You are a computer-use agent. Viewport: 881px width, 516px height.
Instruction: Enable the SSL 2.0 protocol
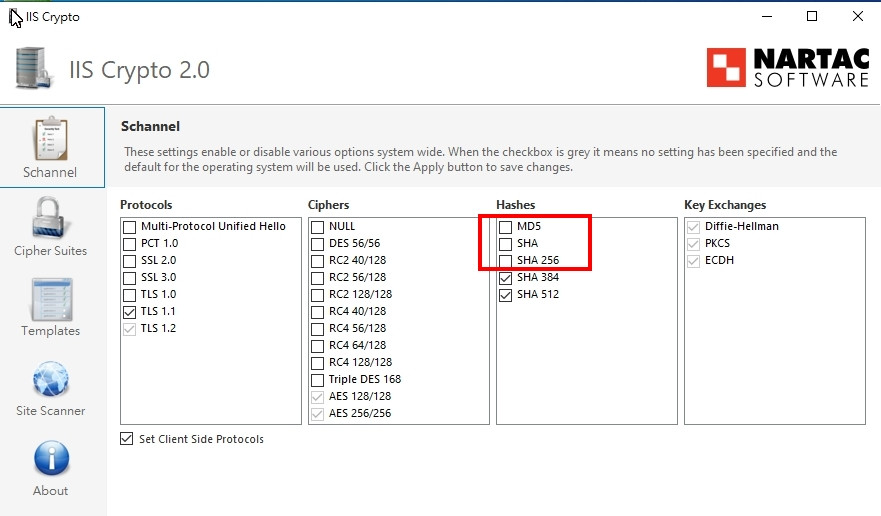point(130,261)
